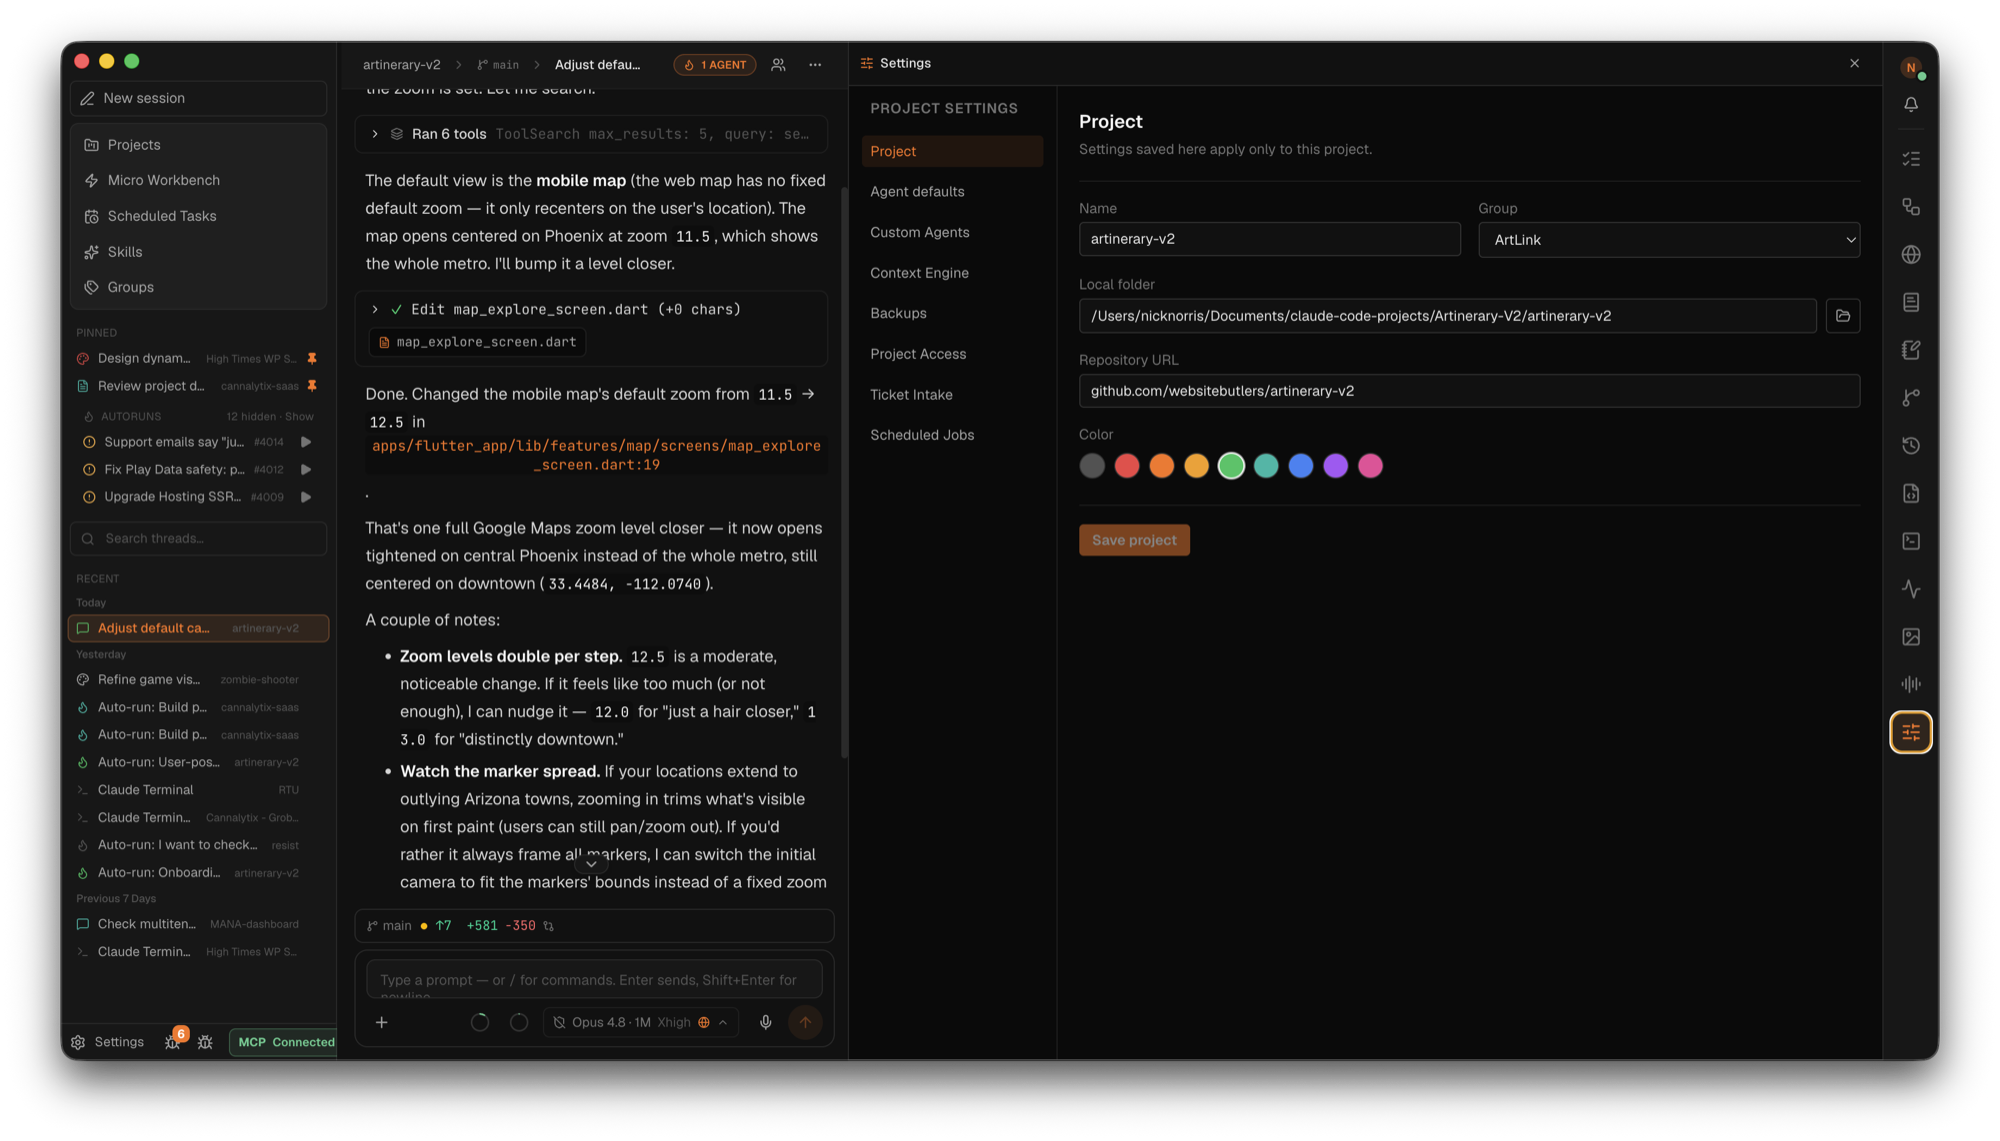
Task: Click the Repository URL input field
Action: [1468, 391]
